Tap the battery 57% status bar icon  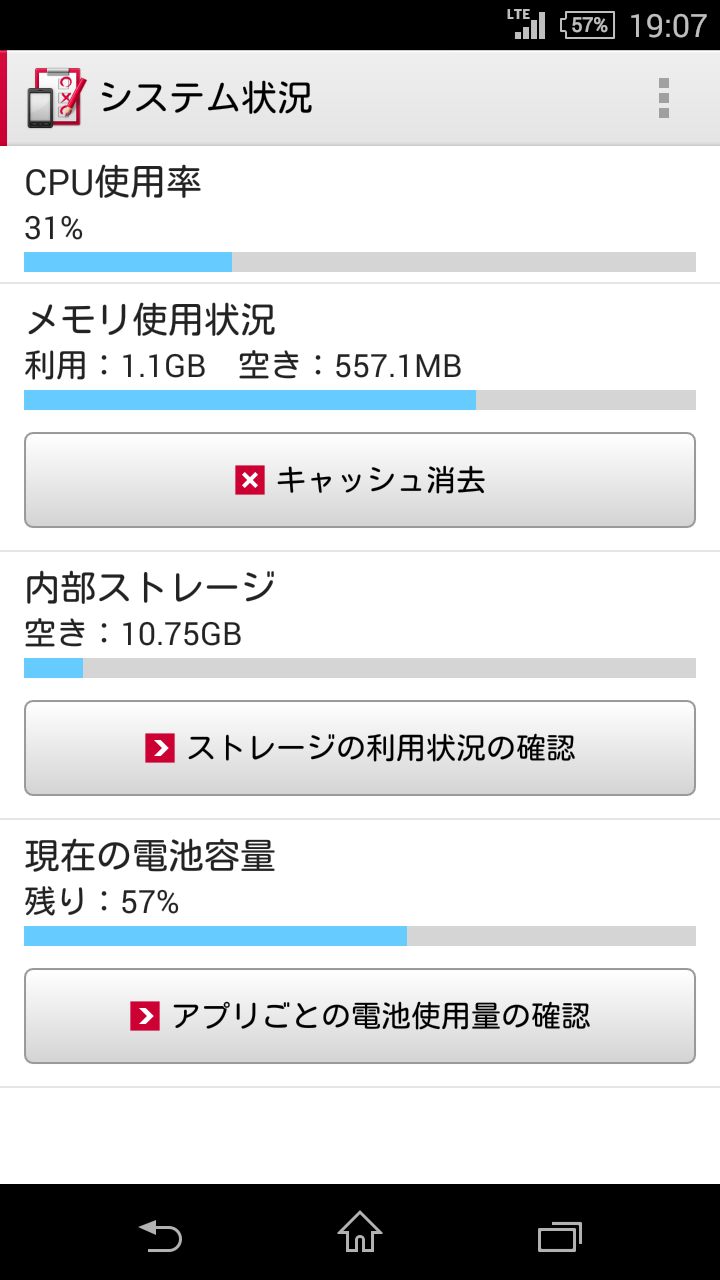click(x=587, y=25)
